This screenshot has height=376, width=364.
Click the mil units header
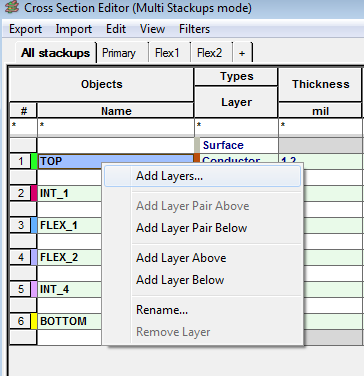point(320,111)
